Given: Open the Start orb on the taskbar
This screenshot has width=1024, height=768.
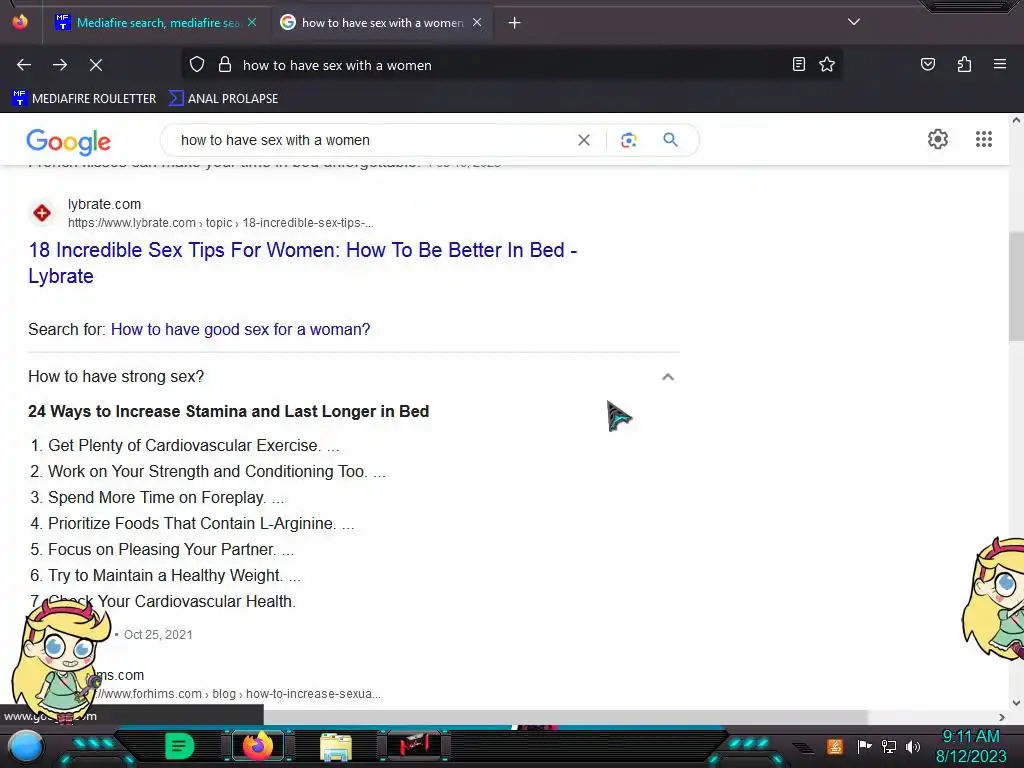Looking at the screenshot, I should click(25, 746).
